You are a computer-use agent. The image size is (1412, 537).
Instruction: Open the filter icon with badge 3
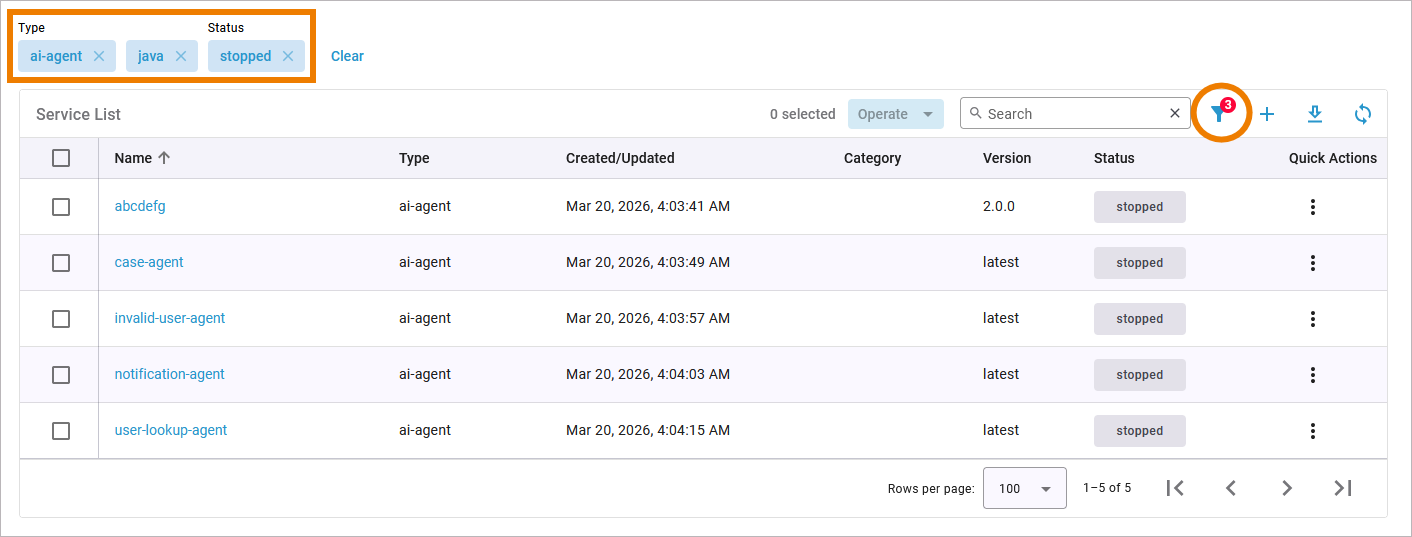click(1220, 114)
